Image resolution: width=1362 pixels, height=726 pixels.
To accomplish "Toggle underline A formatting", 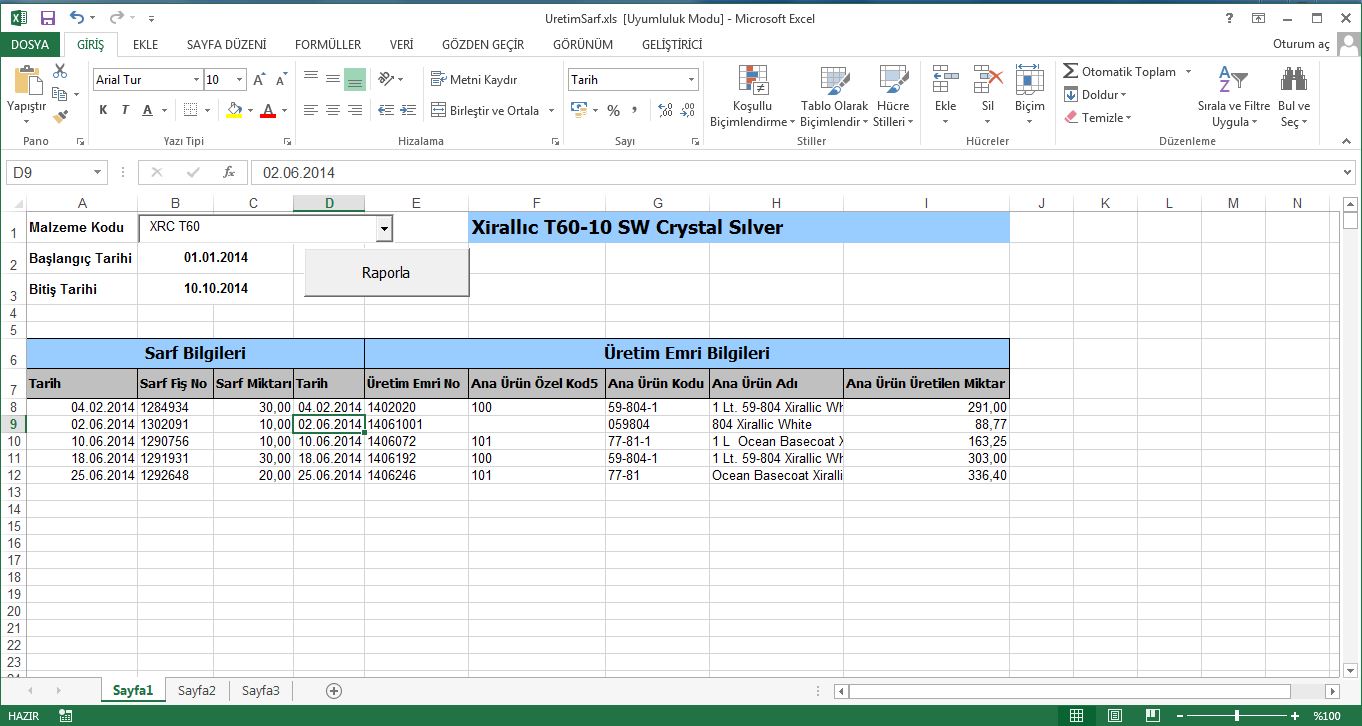I will click(148, 111).
